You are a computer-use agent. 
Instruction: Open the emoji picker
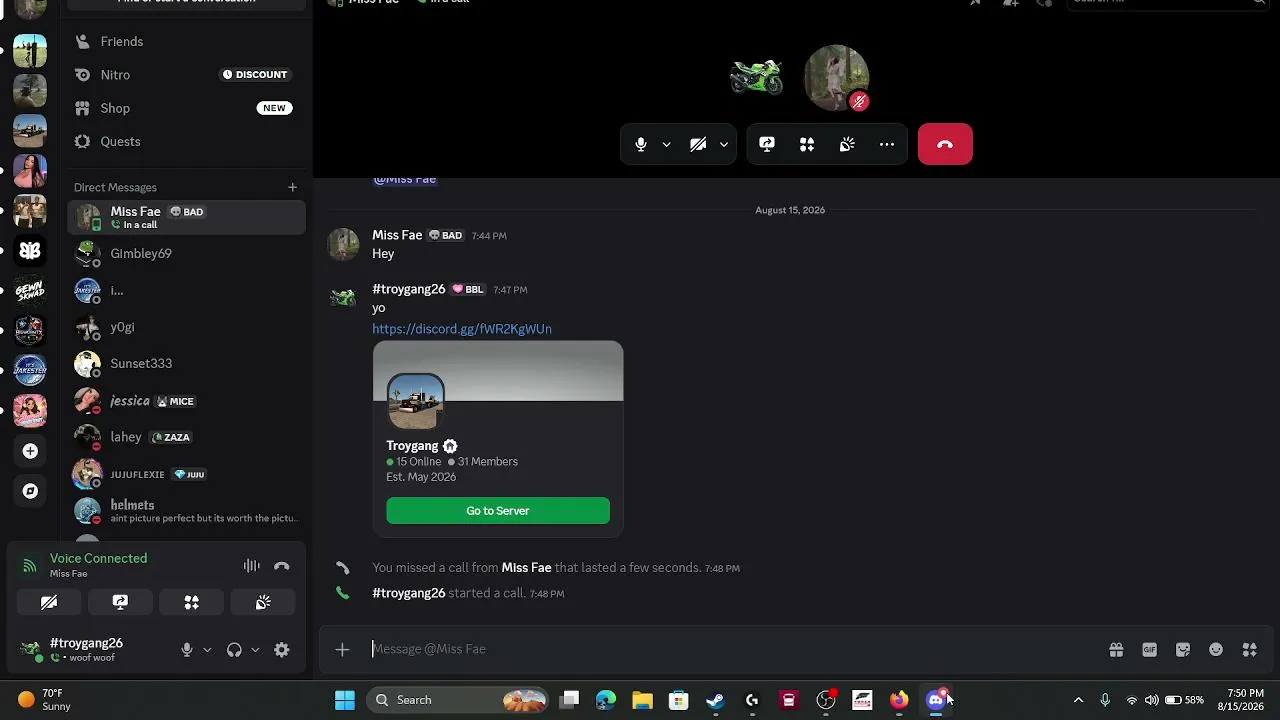point(1216,650)
